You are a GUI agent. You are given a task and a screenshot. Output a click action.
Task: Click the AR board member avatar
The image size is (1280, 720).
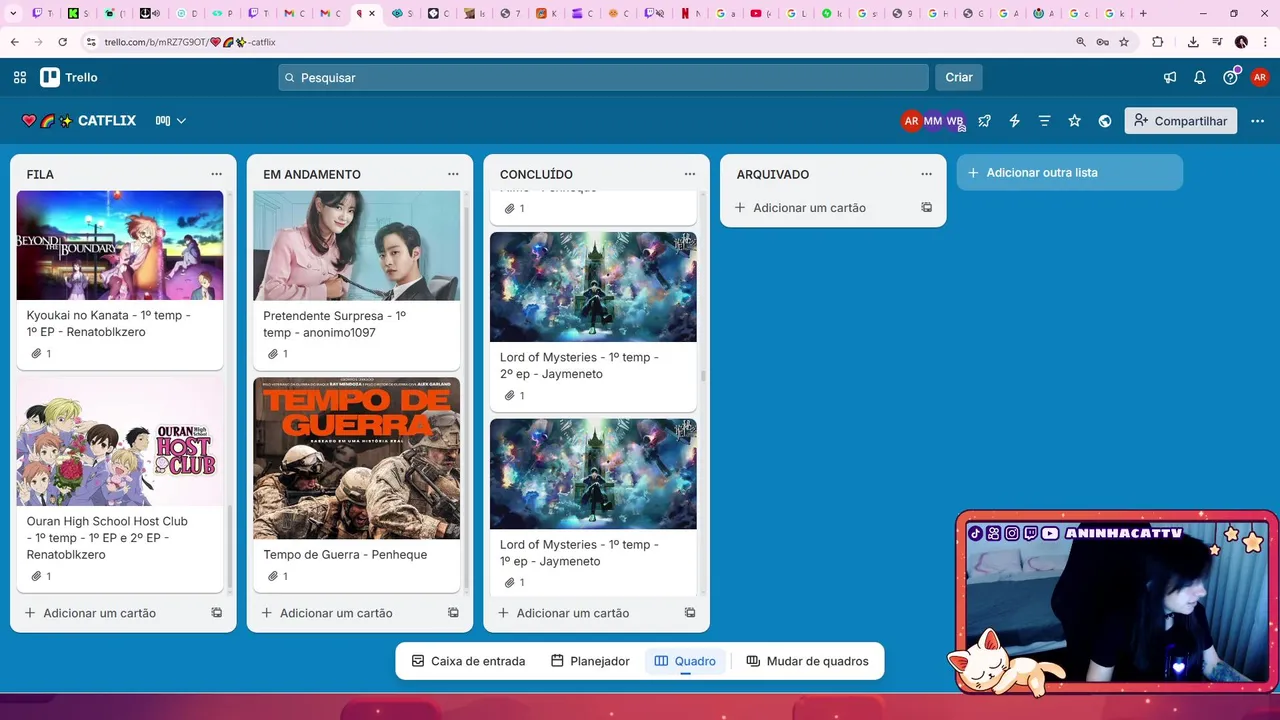coord(911,121)
